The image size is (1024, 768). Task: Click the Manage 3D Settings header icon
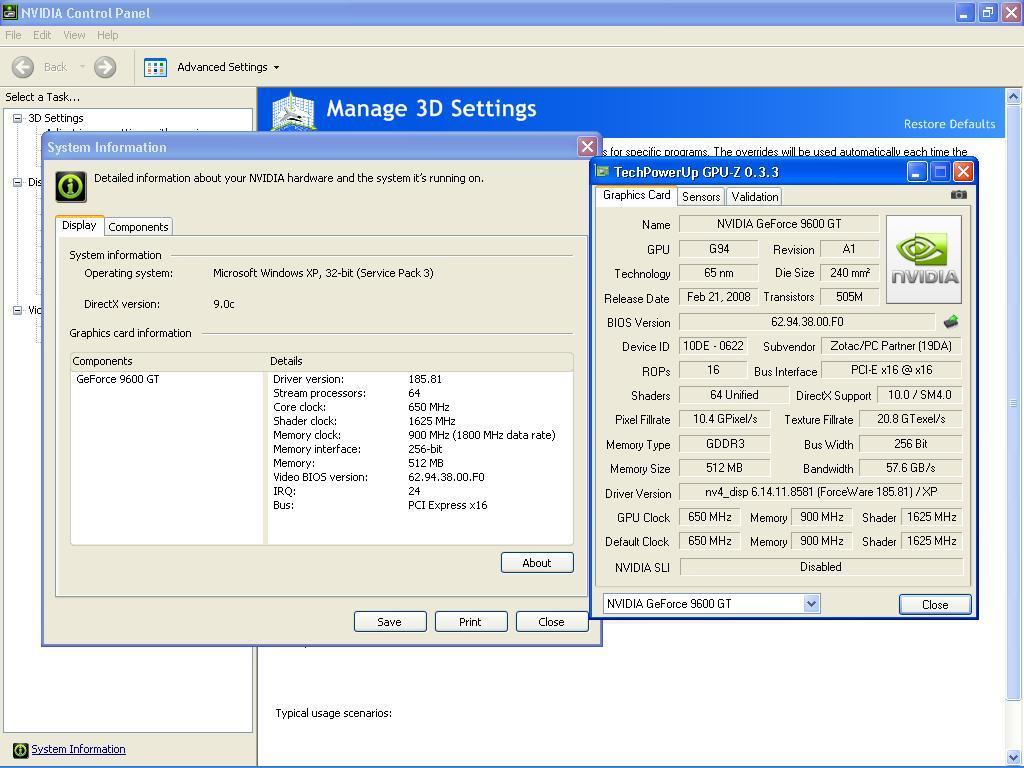pos(293,110)
